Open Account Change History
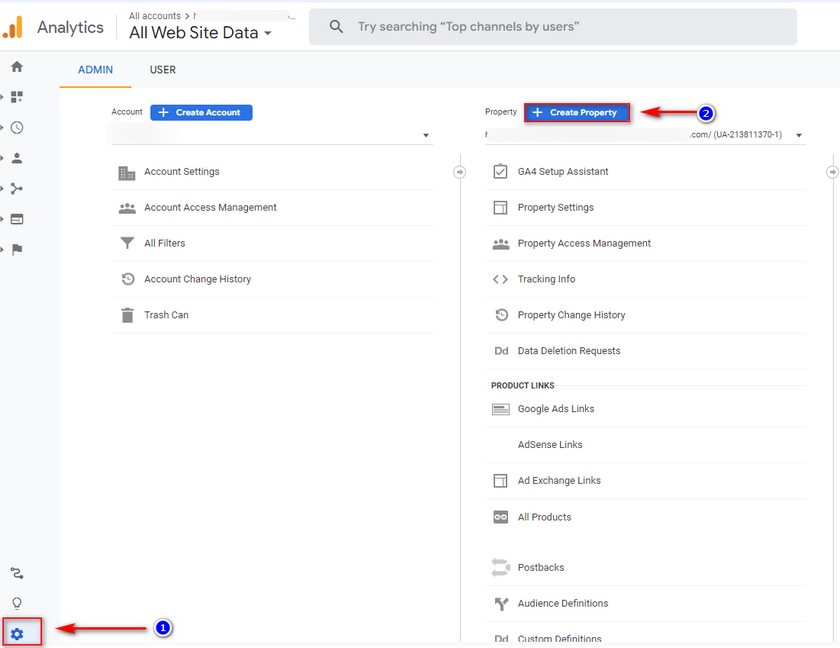The height and width of the screenshot is (648, 840). pos(197,279)
